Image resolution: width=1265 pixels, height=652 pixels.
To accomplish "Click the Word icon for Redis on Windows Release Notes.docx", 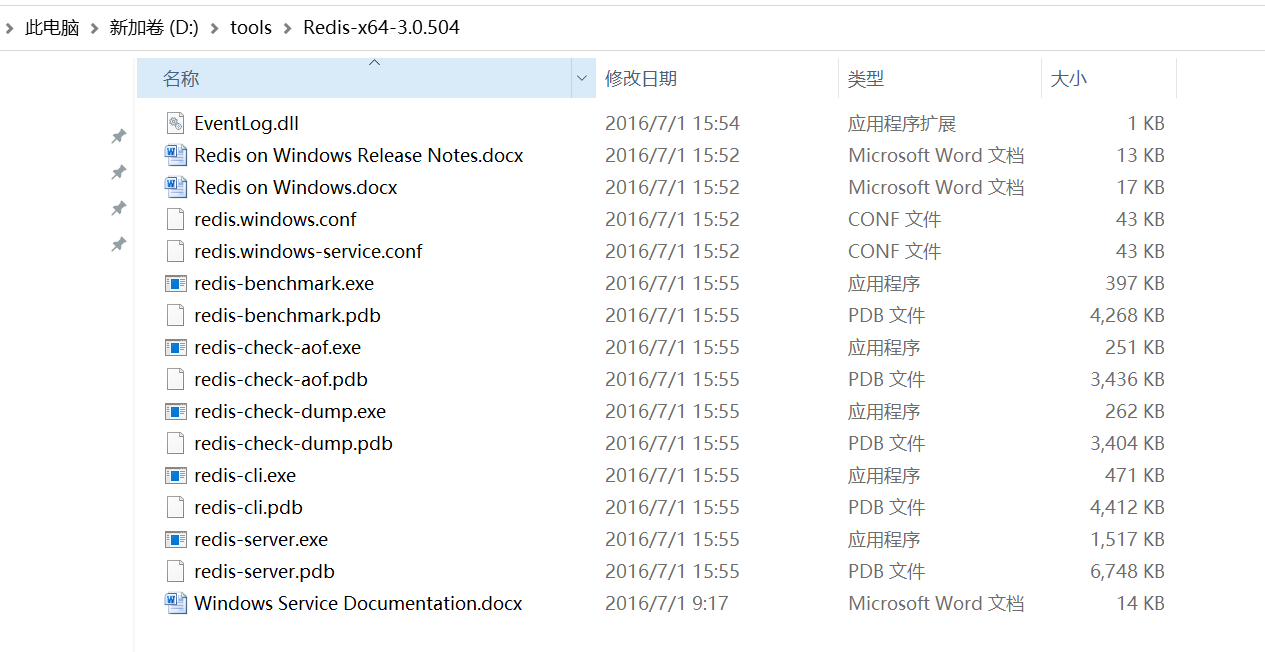I will point(176,155).
